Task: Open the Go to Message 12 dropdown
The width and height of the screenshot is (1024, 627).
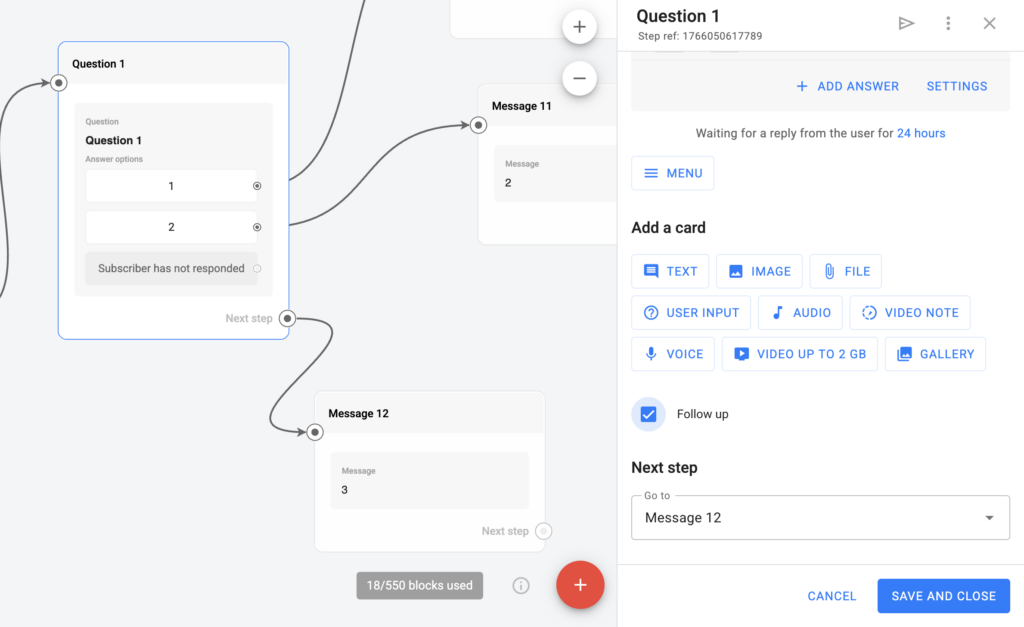Action: click(820, 518)
